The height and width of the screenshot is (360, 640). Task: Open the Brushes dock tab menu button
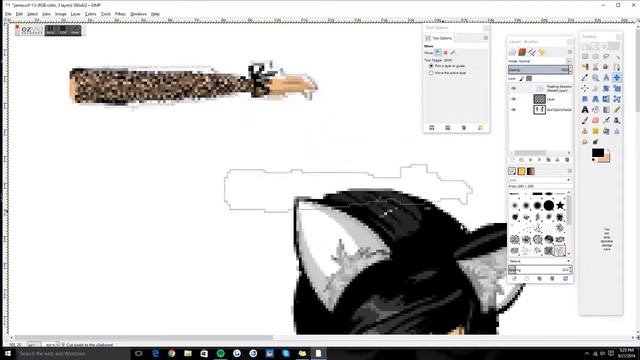point(570,171)
